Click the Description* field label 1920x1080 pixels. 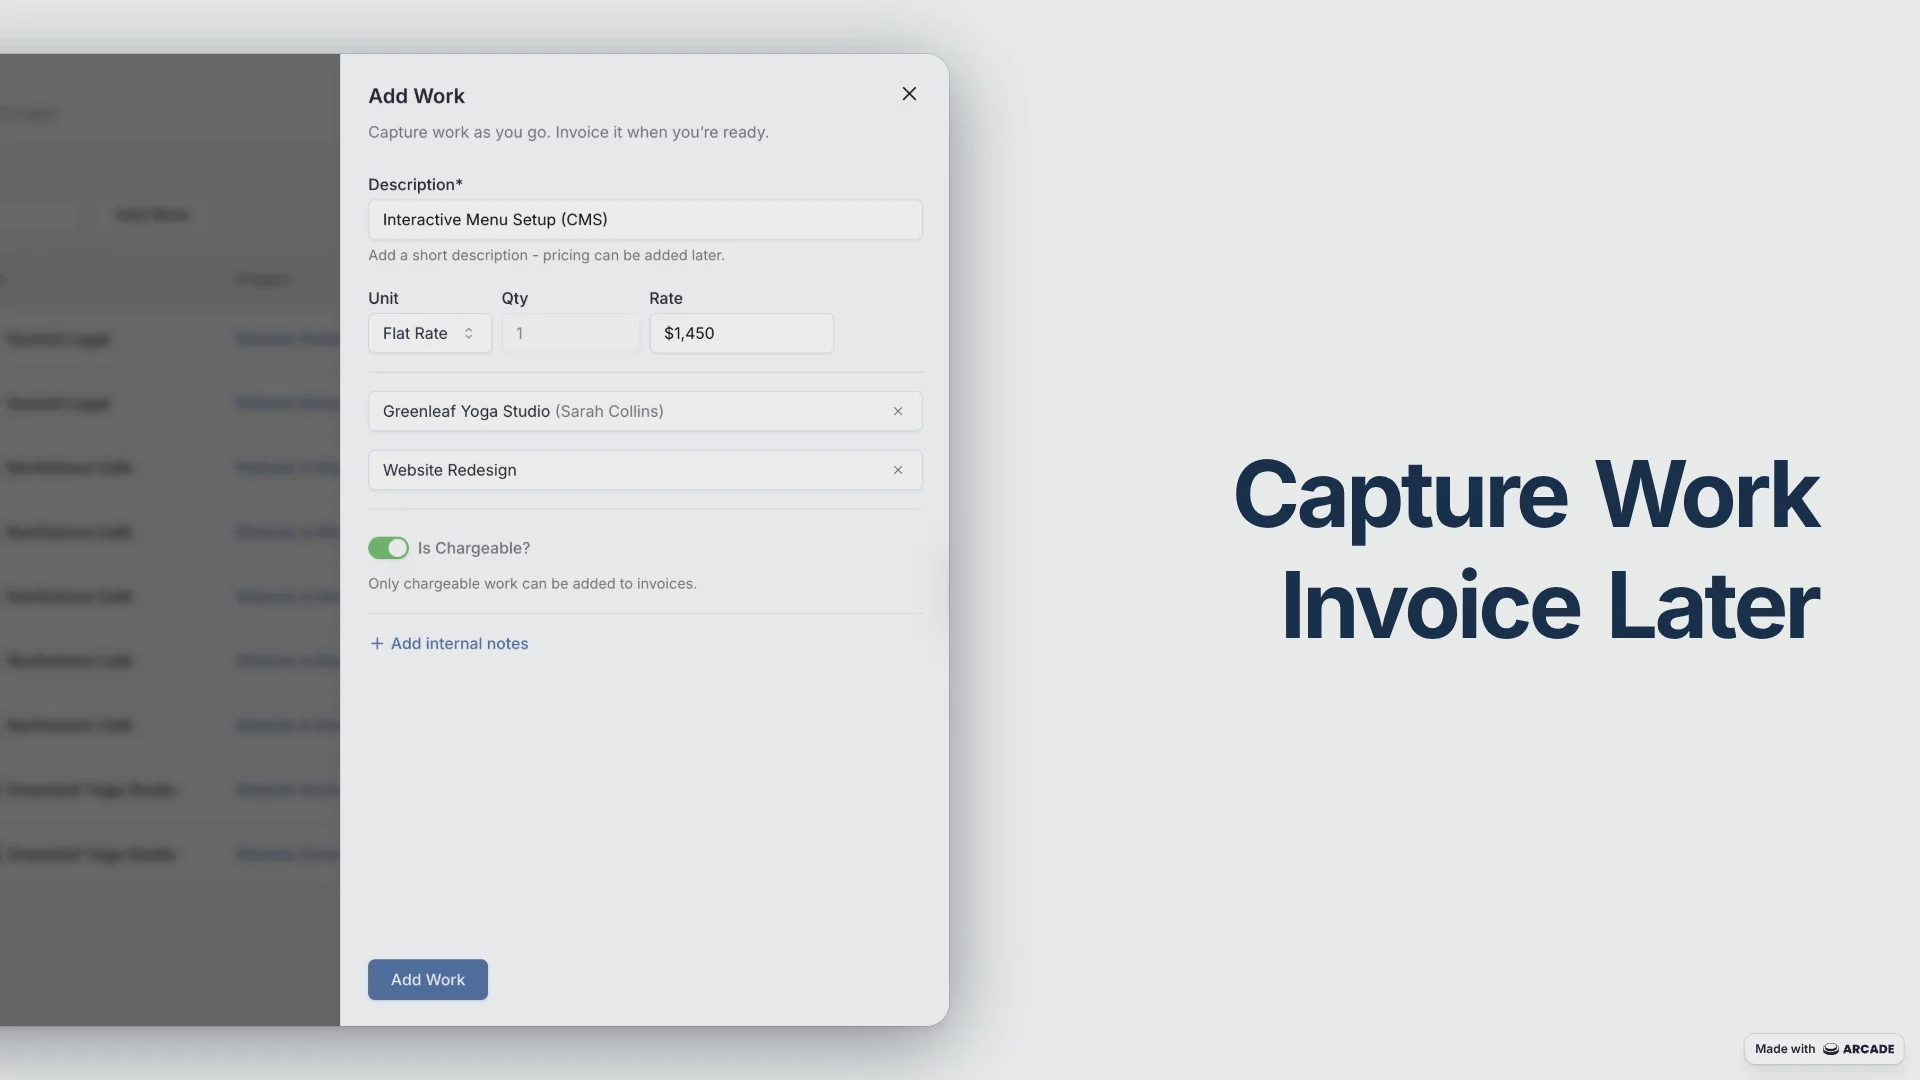pyautogui.click(x=415, y=185)
